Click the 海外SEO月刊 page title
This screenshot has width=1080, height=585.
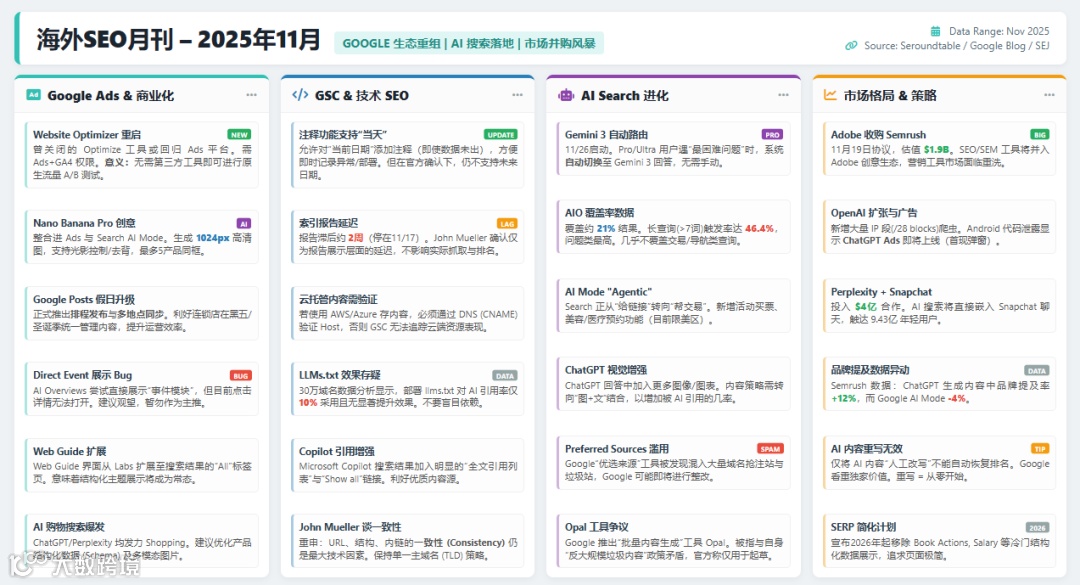[178, 39]
